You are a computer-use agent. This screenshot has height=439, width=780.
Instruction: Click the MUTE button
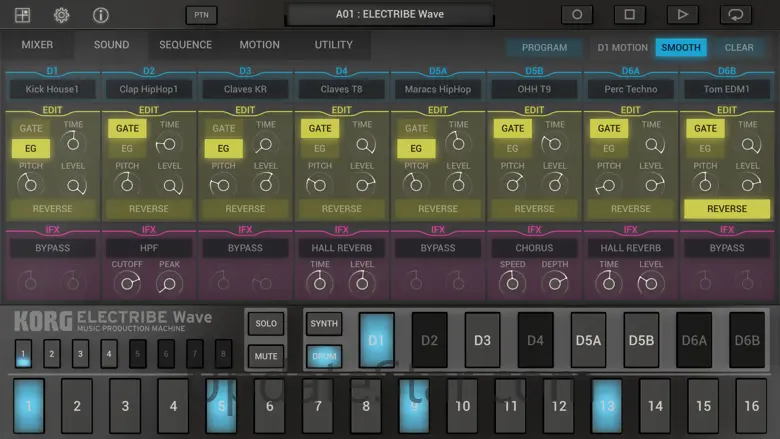pyautogui.click(x=265, y=355)
